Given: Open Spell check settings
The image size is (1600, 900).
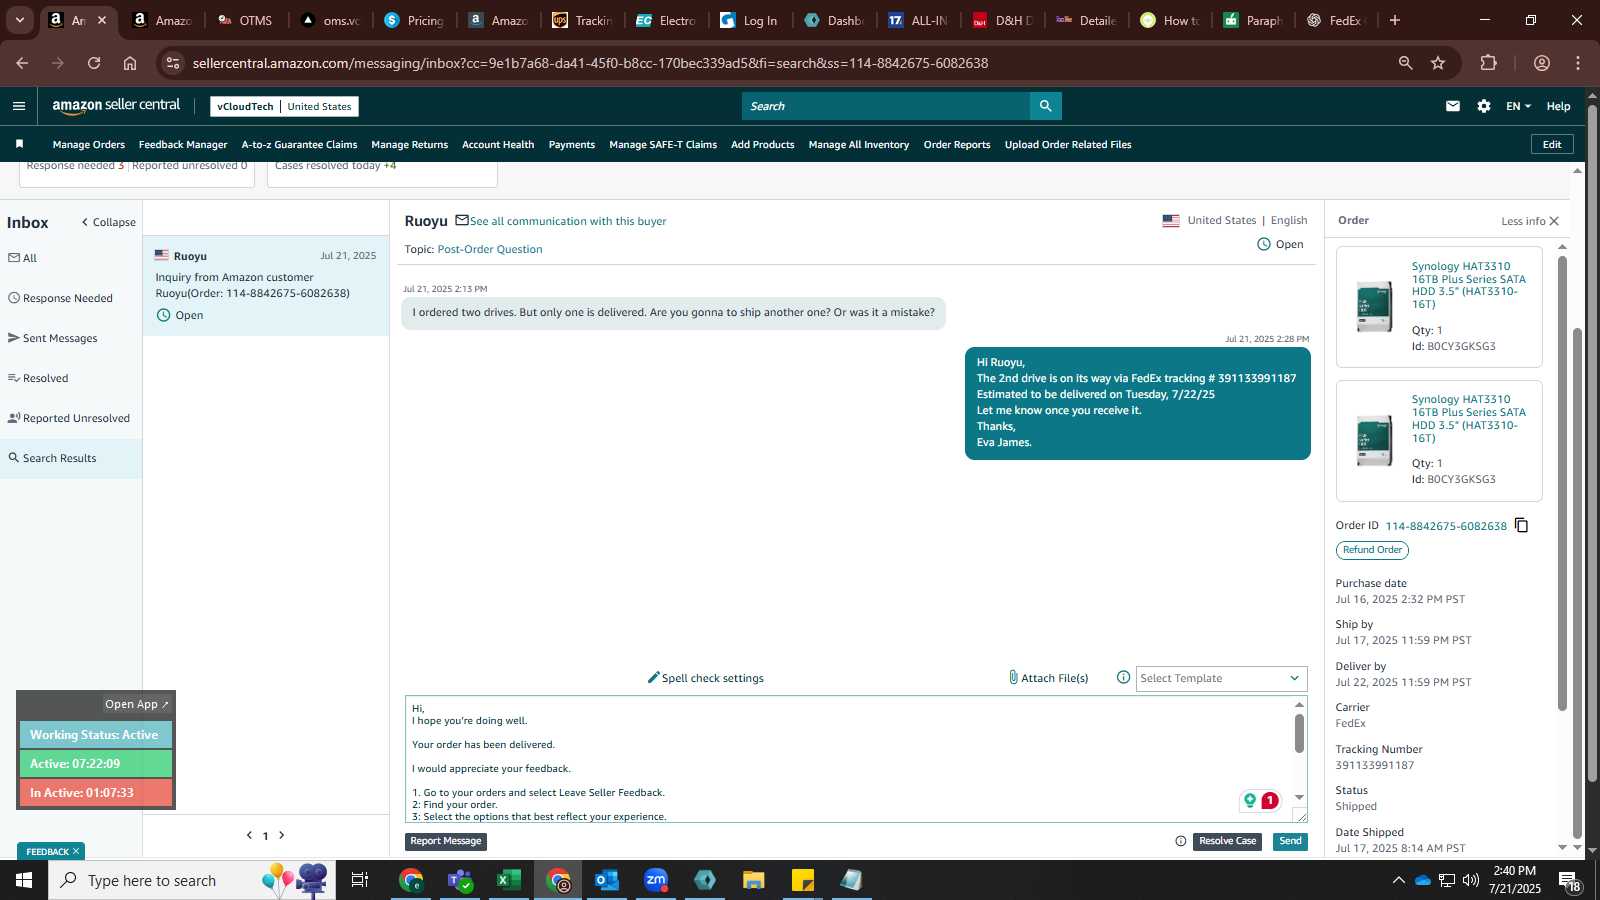Looking at the screenshot, I should 706,678.
